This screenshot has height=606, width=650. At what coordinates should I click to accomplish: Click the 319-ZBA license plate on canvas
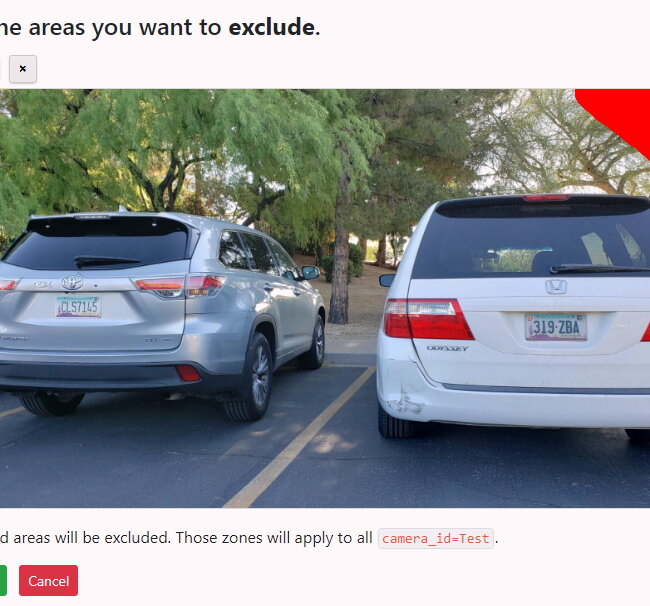coord(555,327)
